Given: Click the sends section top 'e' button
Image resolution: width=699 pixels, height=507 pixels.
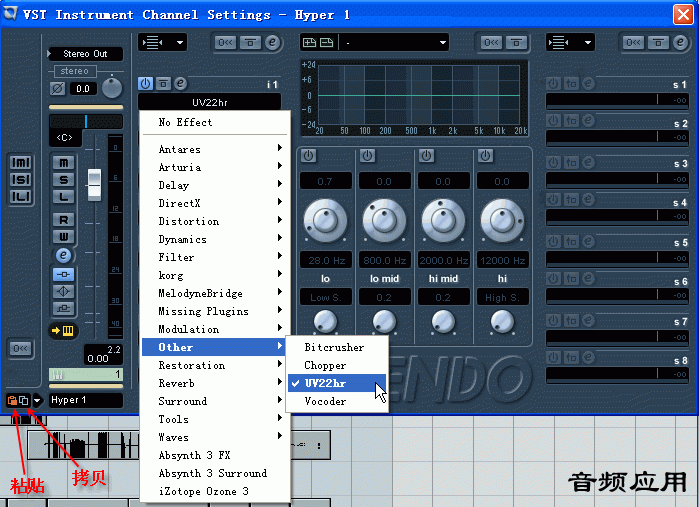Looking at the screenshot, I should pyautogui.click(x=680, y=42).
